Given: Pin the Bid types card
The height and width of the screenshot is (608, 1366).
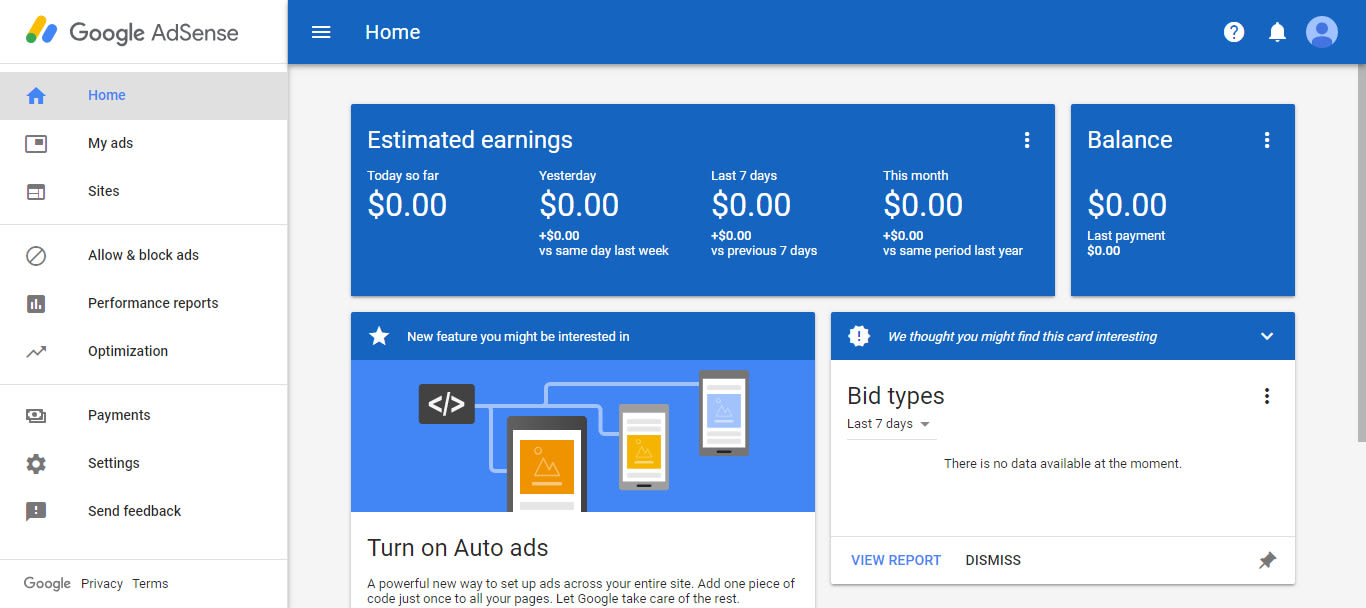Looking at the screenshot, I should click(x=1267, y=561).
